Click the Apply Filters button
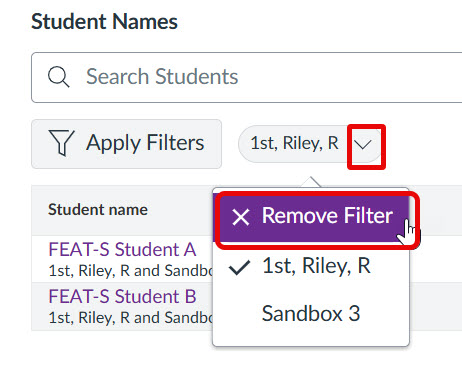Viewport: 462px width, 379px height. click(x=126, y=144)
